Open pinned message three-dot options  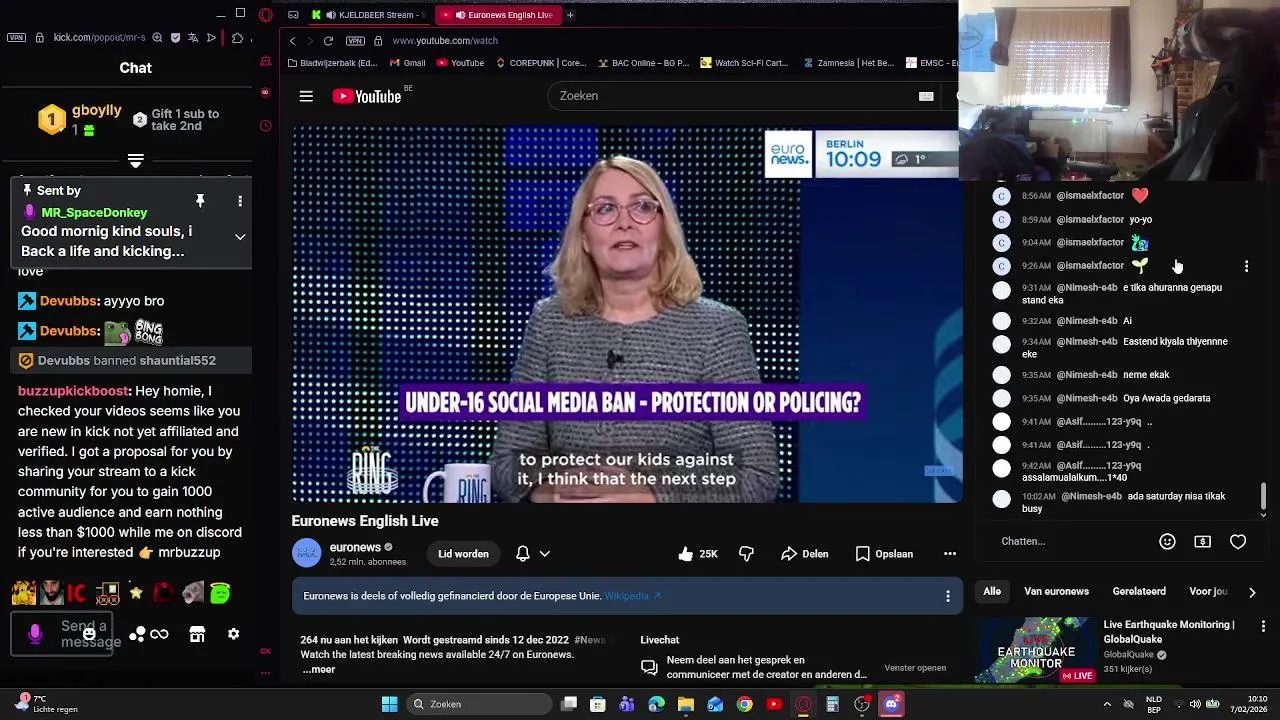pos(240,201)
